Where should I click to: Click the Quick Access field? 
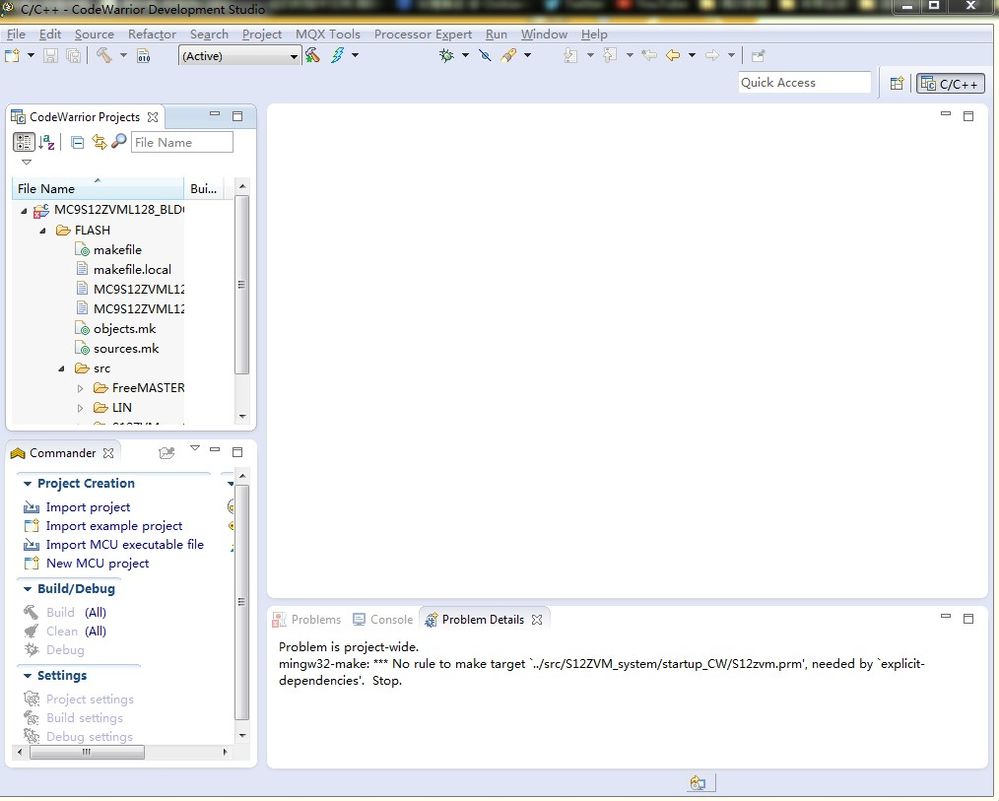(x=804, y=83)
